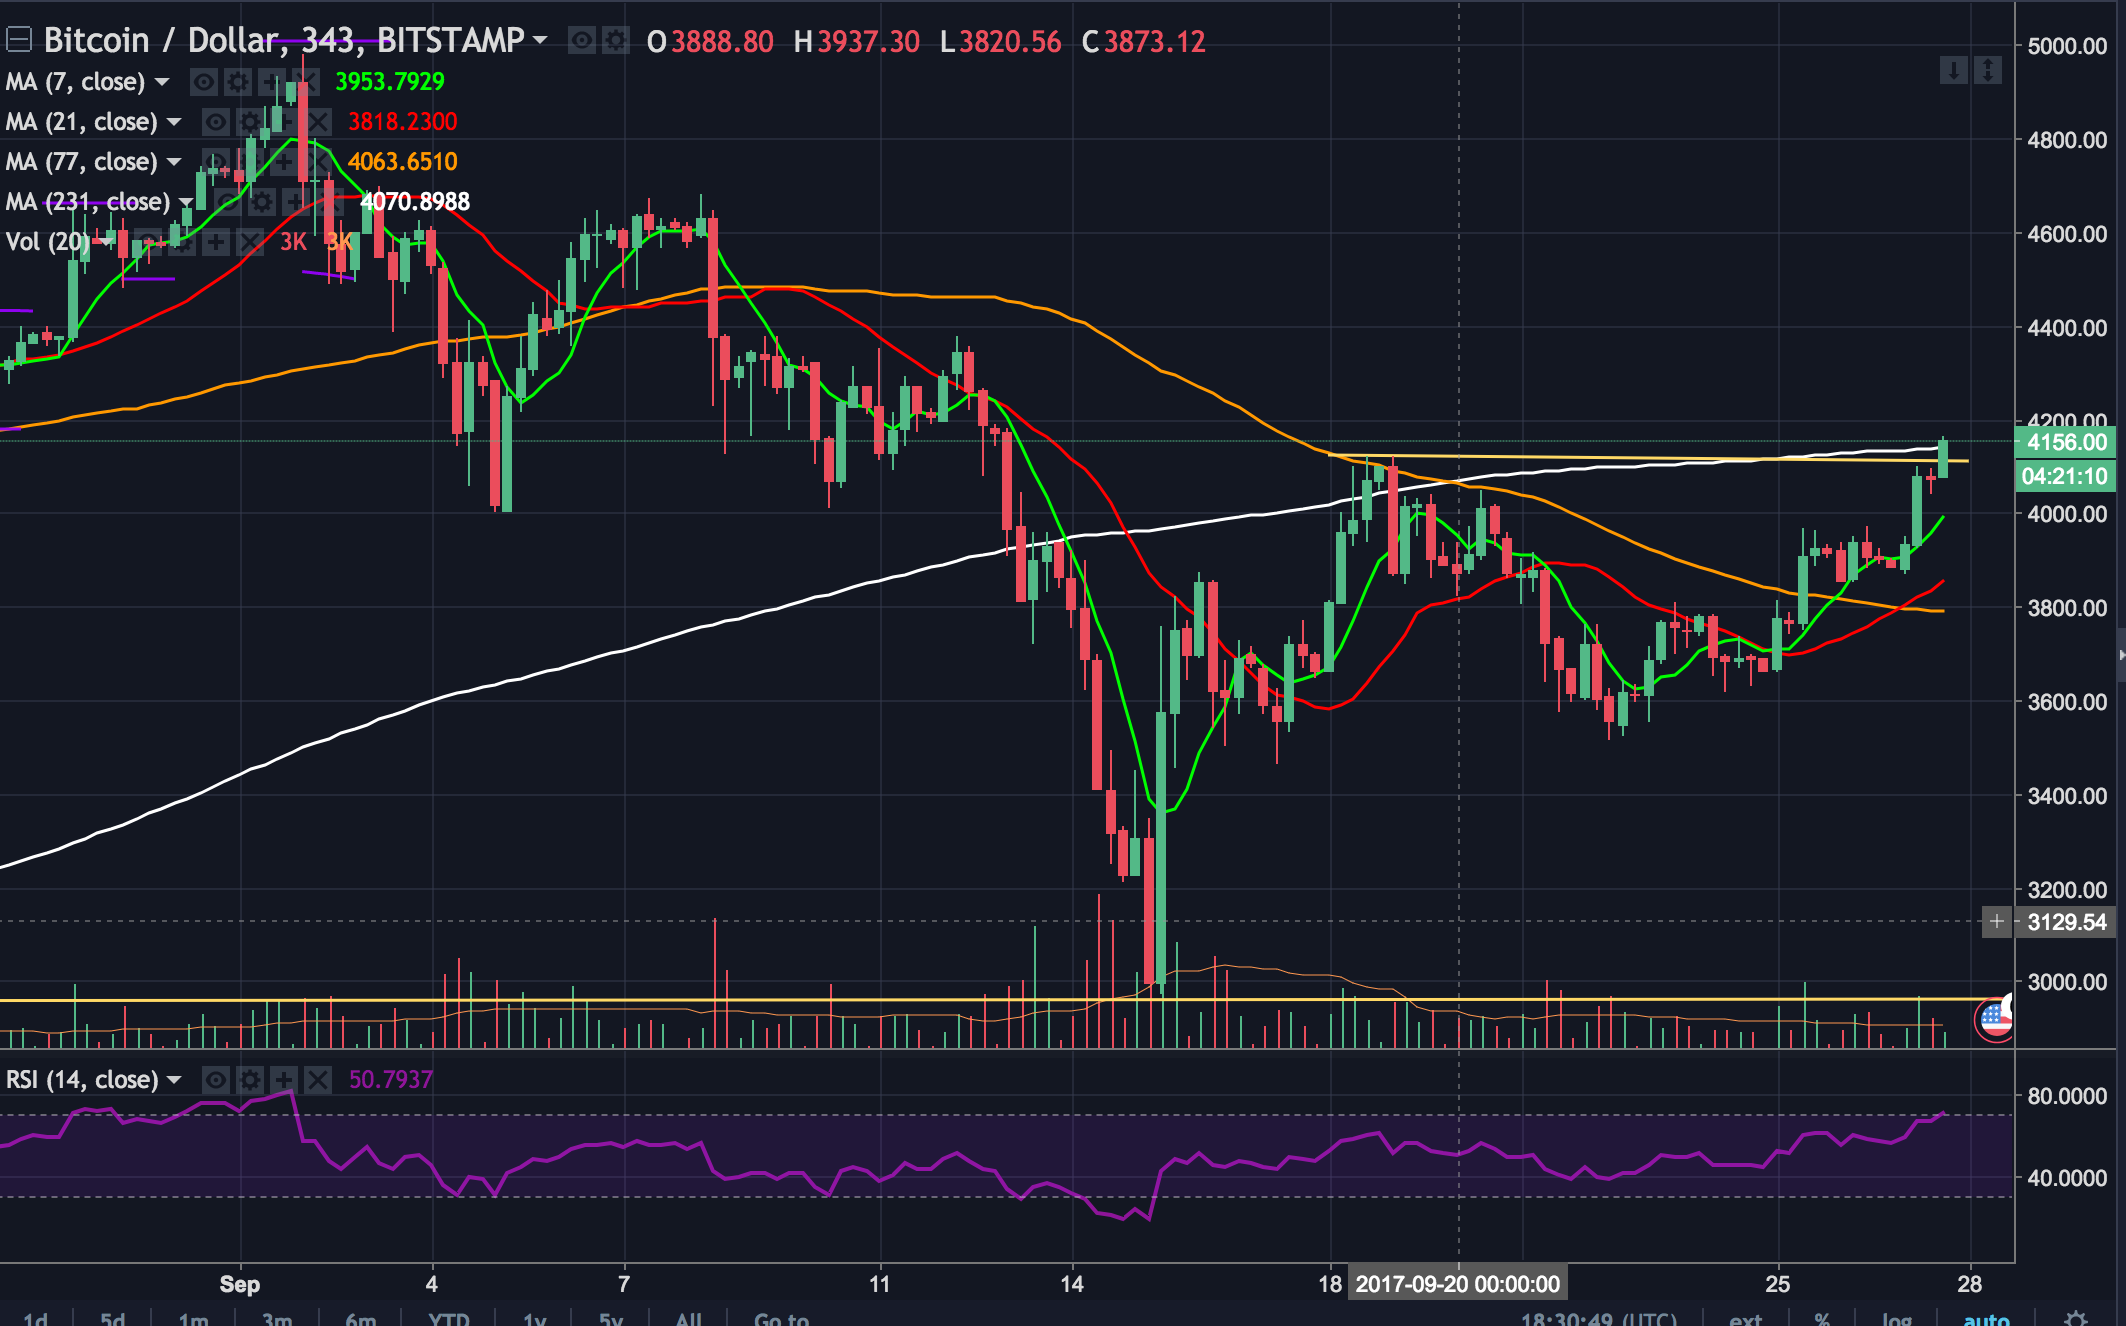Remove the MA (21, close) indicator

click(x=317, y=122)
